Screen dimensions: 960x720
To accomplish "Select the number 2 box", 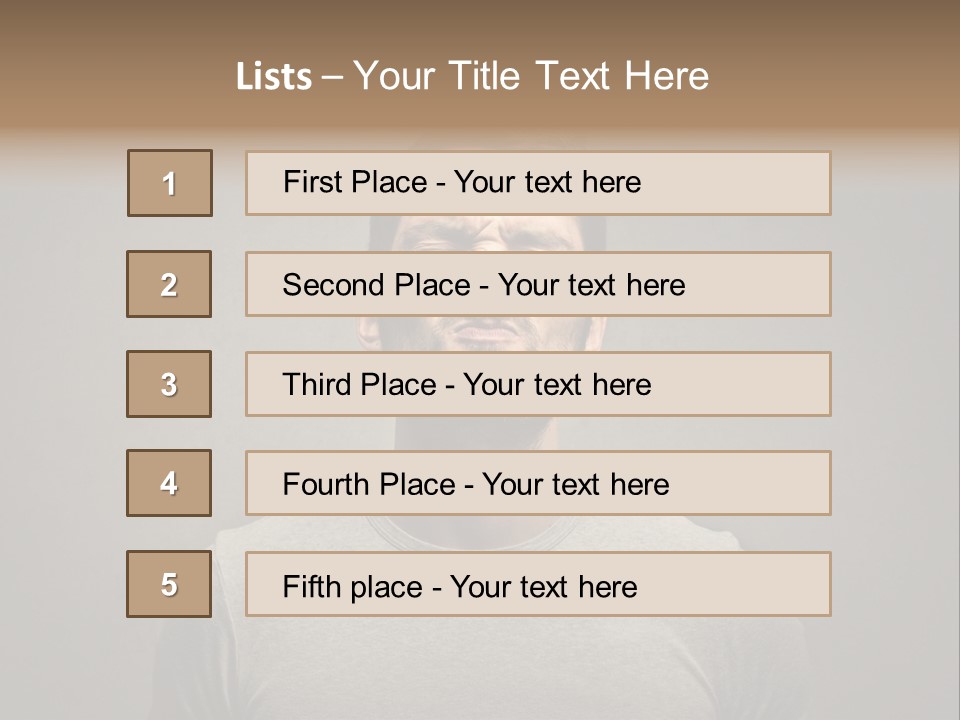I will [169, 284].
